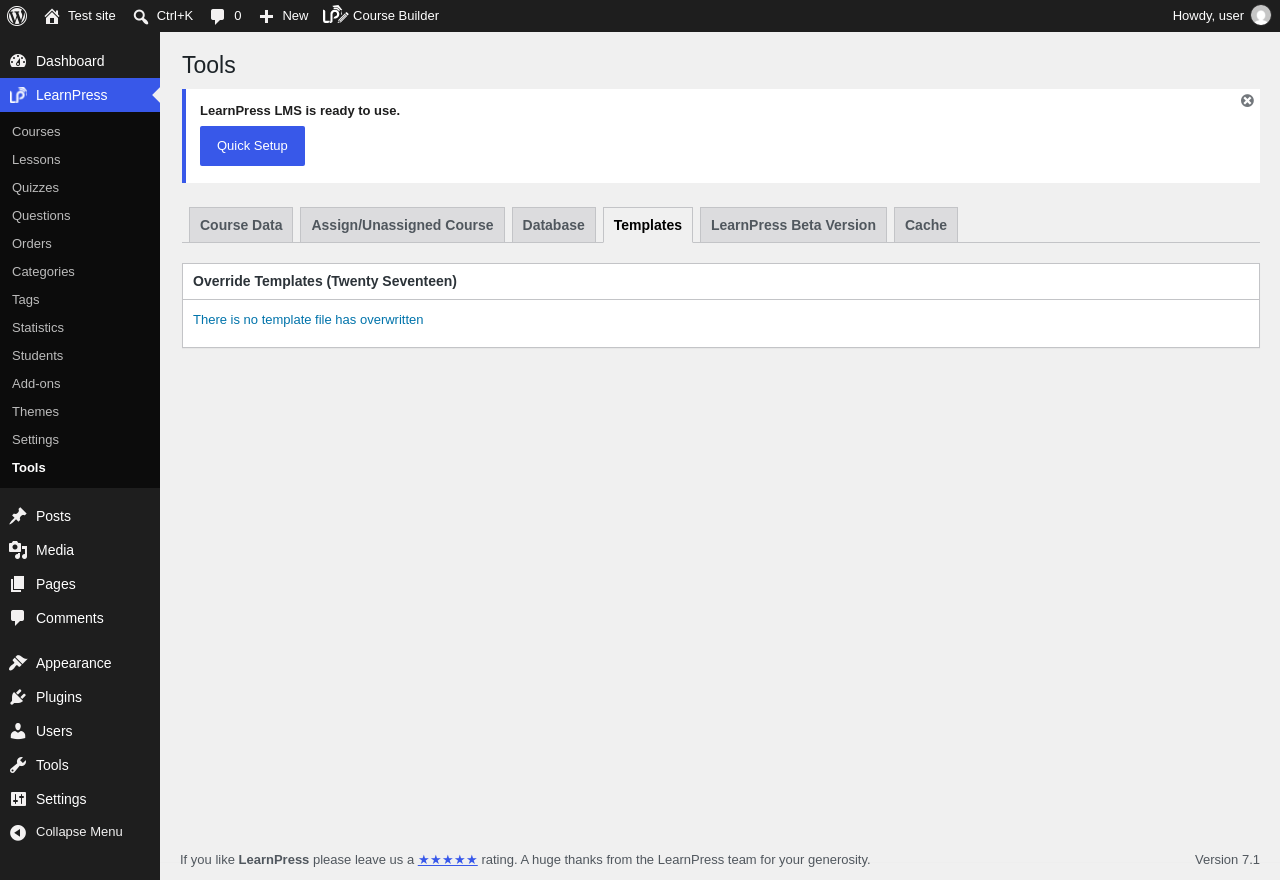Click the five-star rating link
This screenshot has width=1280, height=880.
pyautogui.click(x=448, y=860)
